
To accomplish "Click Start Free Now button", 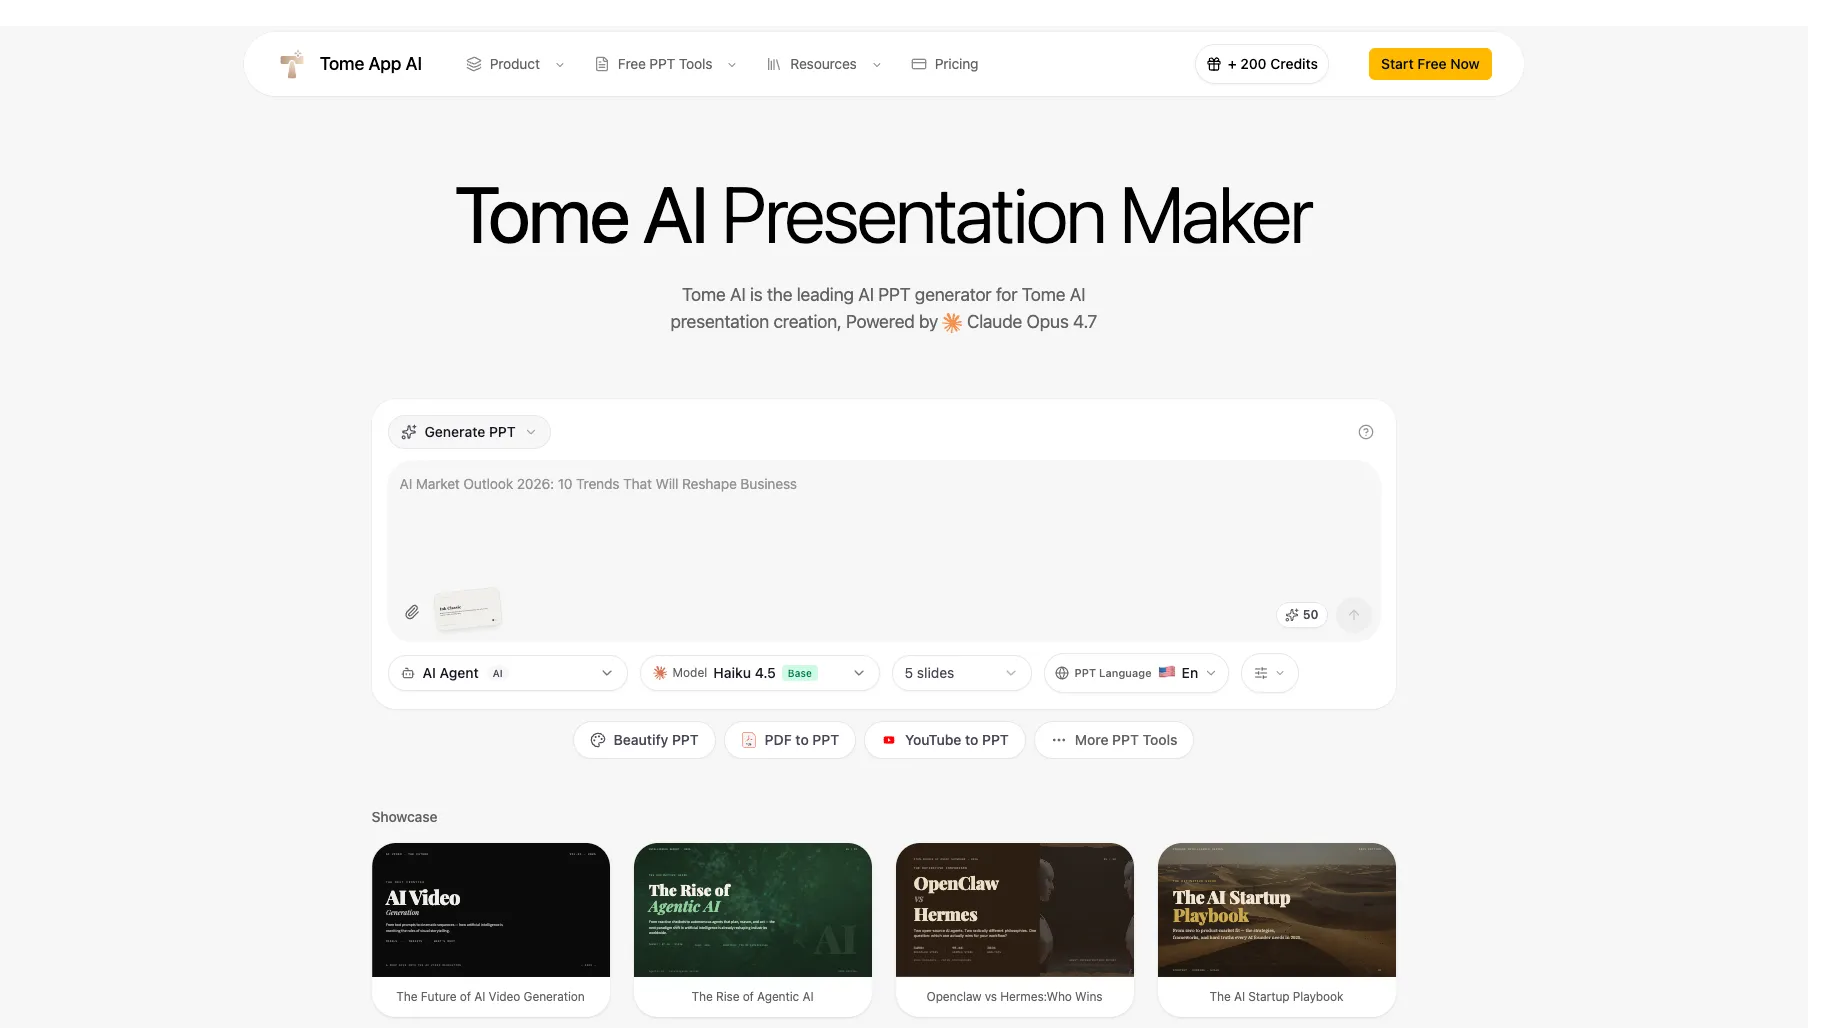I will pyautogui.click(x=1430, y=64).
